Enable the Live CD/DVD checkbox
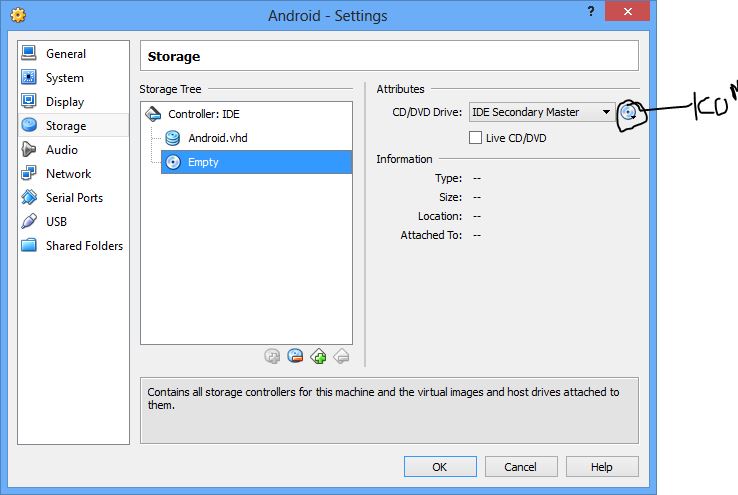 [x=475, y=138]
